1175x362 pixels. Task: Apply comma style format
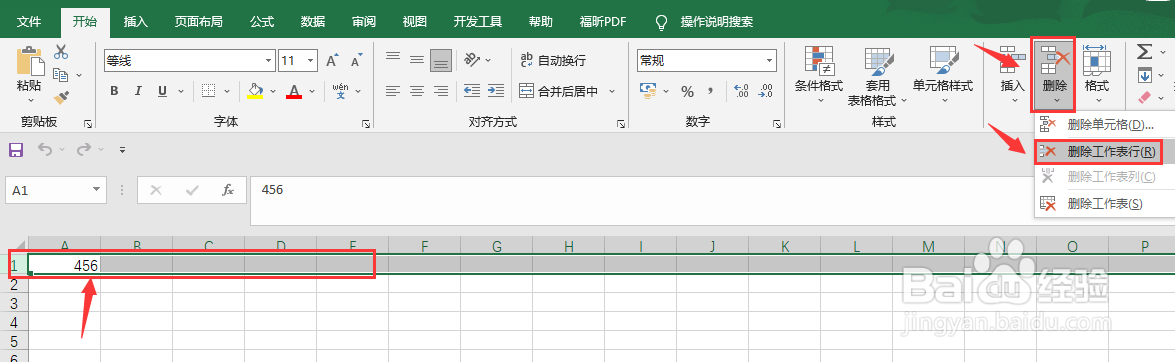(711, 92)
